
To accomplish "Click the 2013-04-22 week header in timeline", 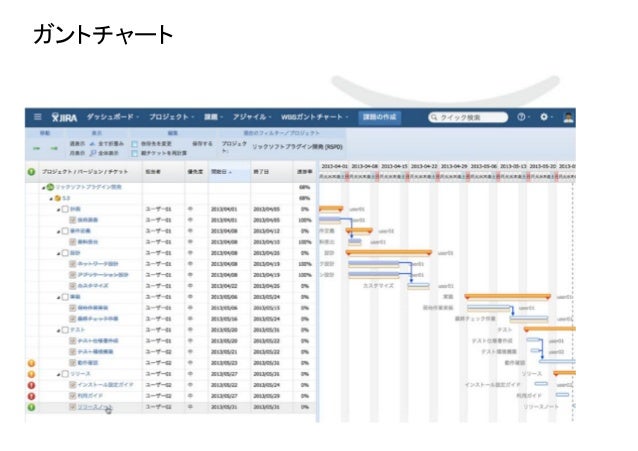I will (x=424, y=166).
